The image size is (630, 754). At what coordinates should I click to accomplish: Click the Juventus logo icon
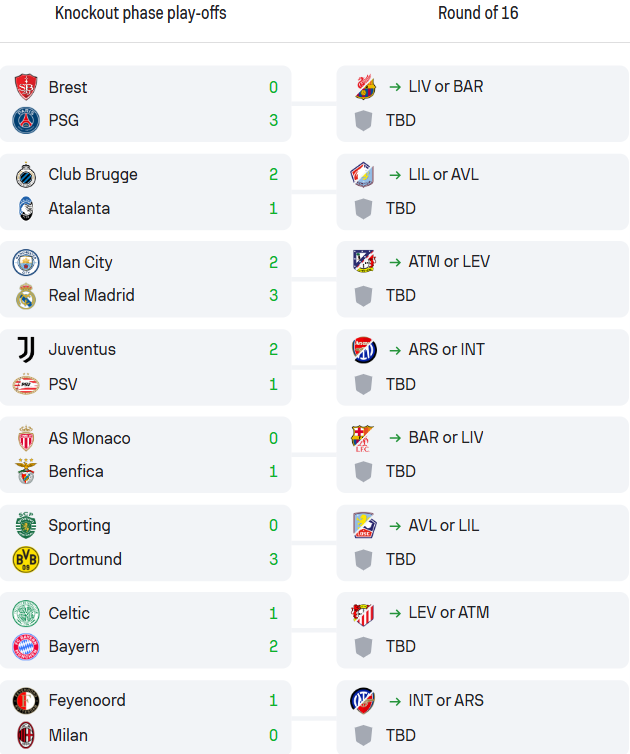(26, 350)
